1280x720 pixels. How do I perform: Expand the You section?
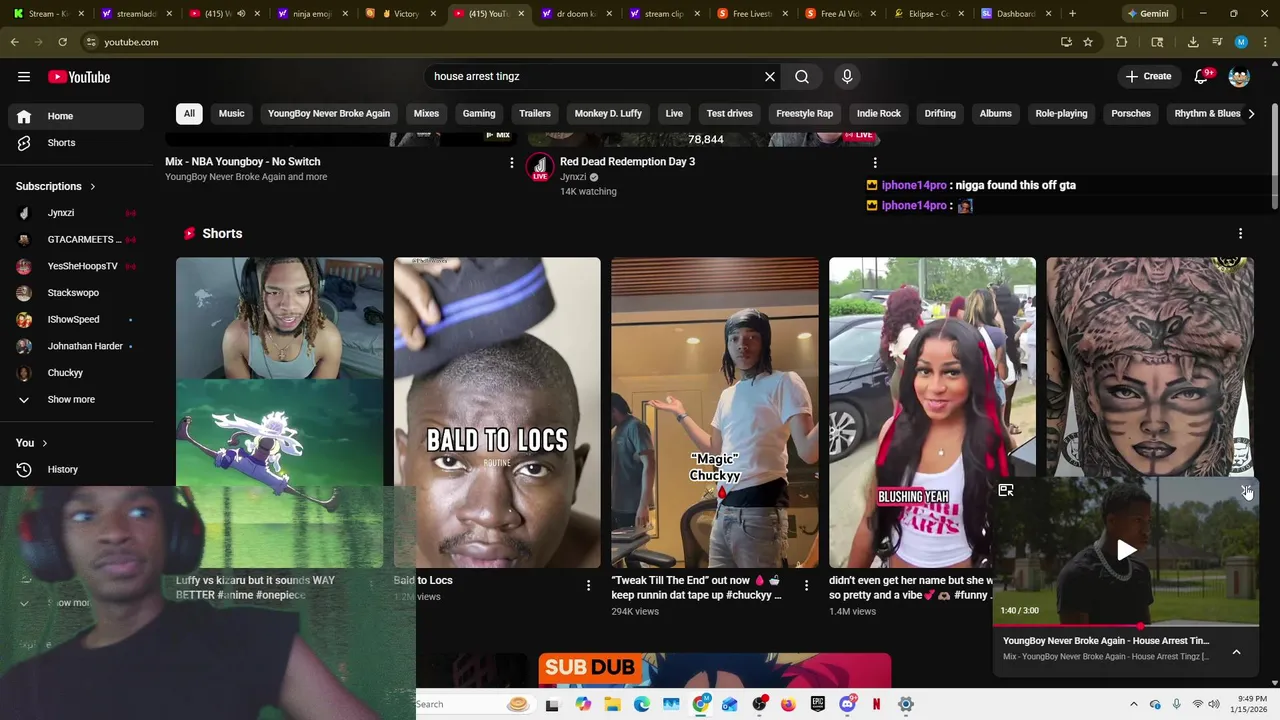(x=32, y=443)
